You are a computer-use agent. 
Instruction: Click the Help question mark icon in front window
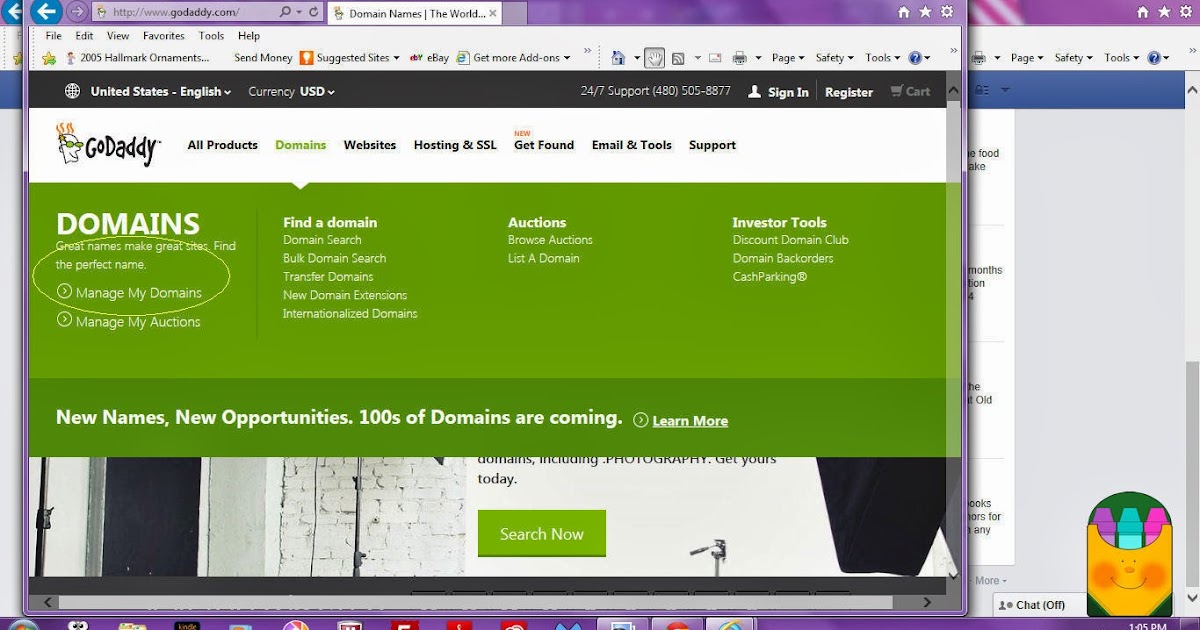click(914, 58)
